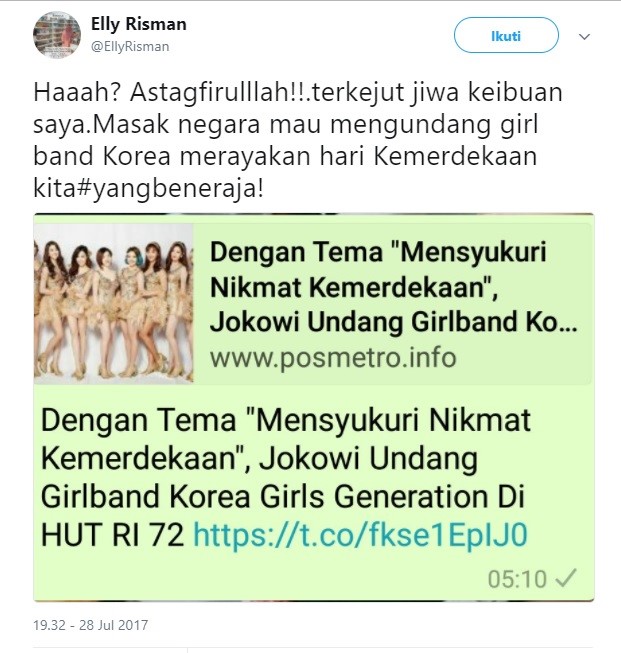The image size is (621, 653).
Task: Click the "Nikmat Kemerdekaan" line in preview card
Action: [354, 287]
